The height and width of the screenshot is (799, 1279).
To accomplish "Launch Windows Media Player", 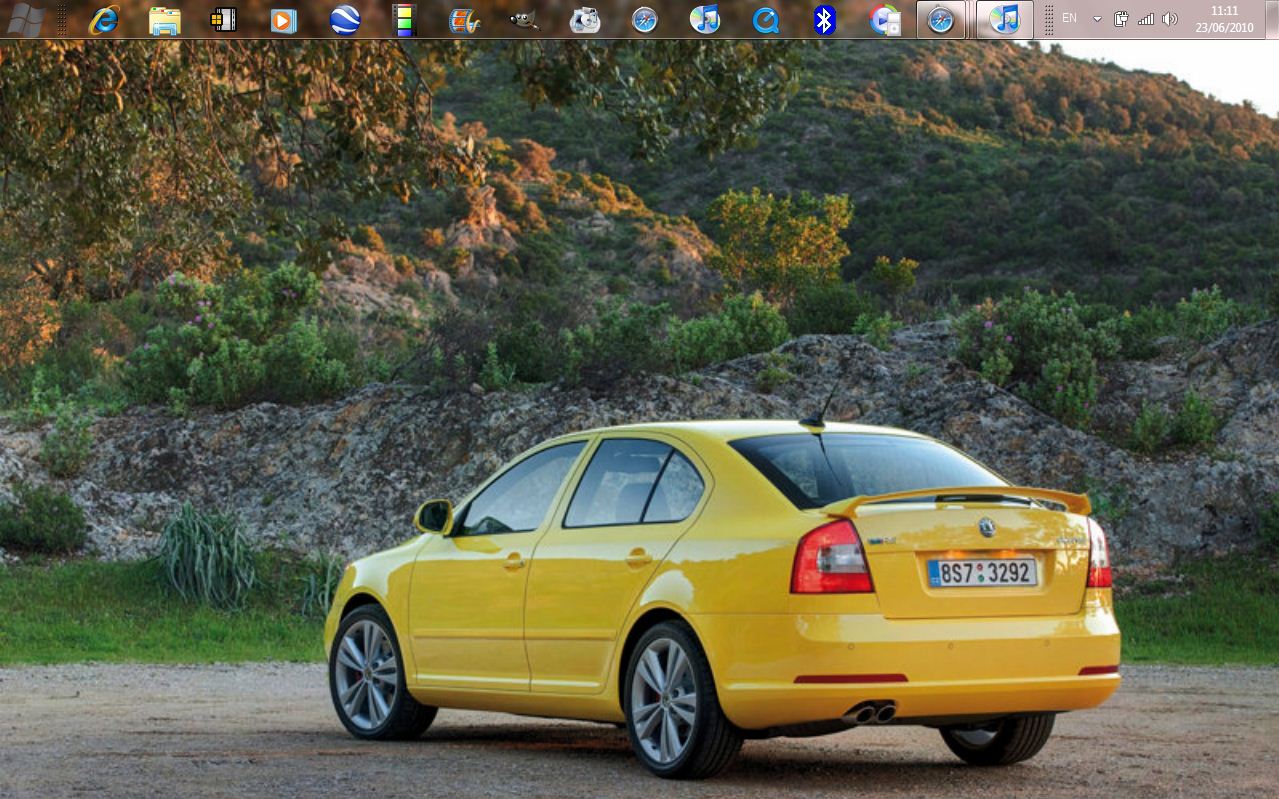I will (x=284, y=19).
